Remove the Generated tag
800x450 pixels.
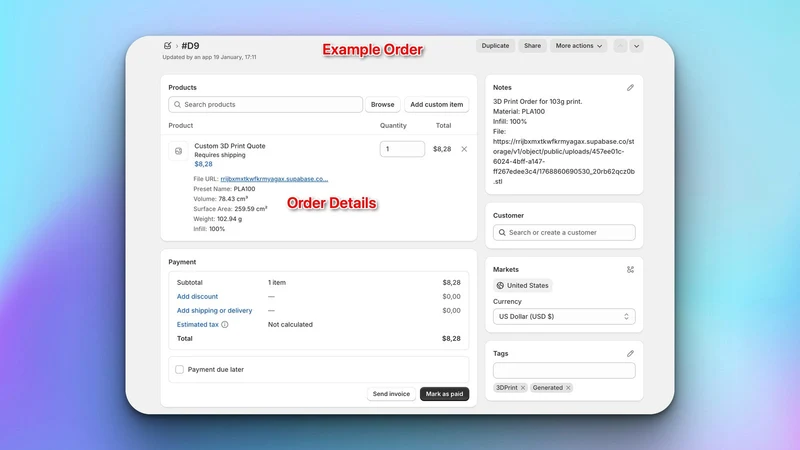pos(568,388)
